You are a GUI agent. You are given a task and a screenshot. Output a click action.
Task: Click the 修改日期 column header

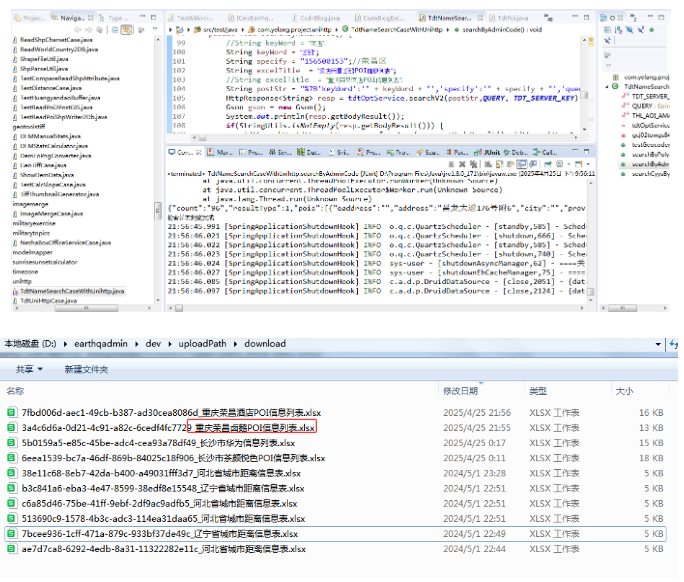[x=462, y=391]
